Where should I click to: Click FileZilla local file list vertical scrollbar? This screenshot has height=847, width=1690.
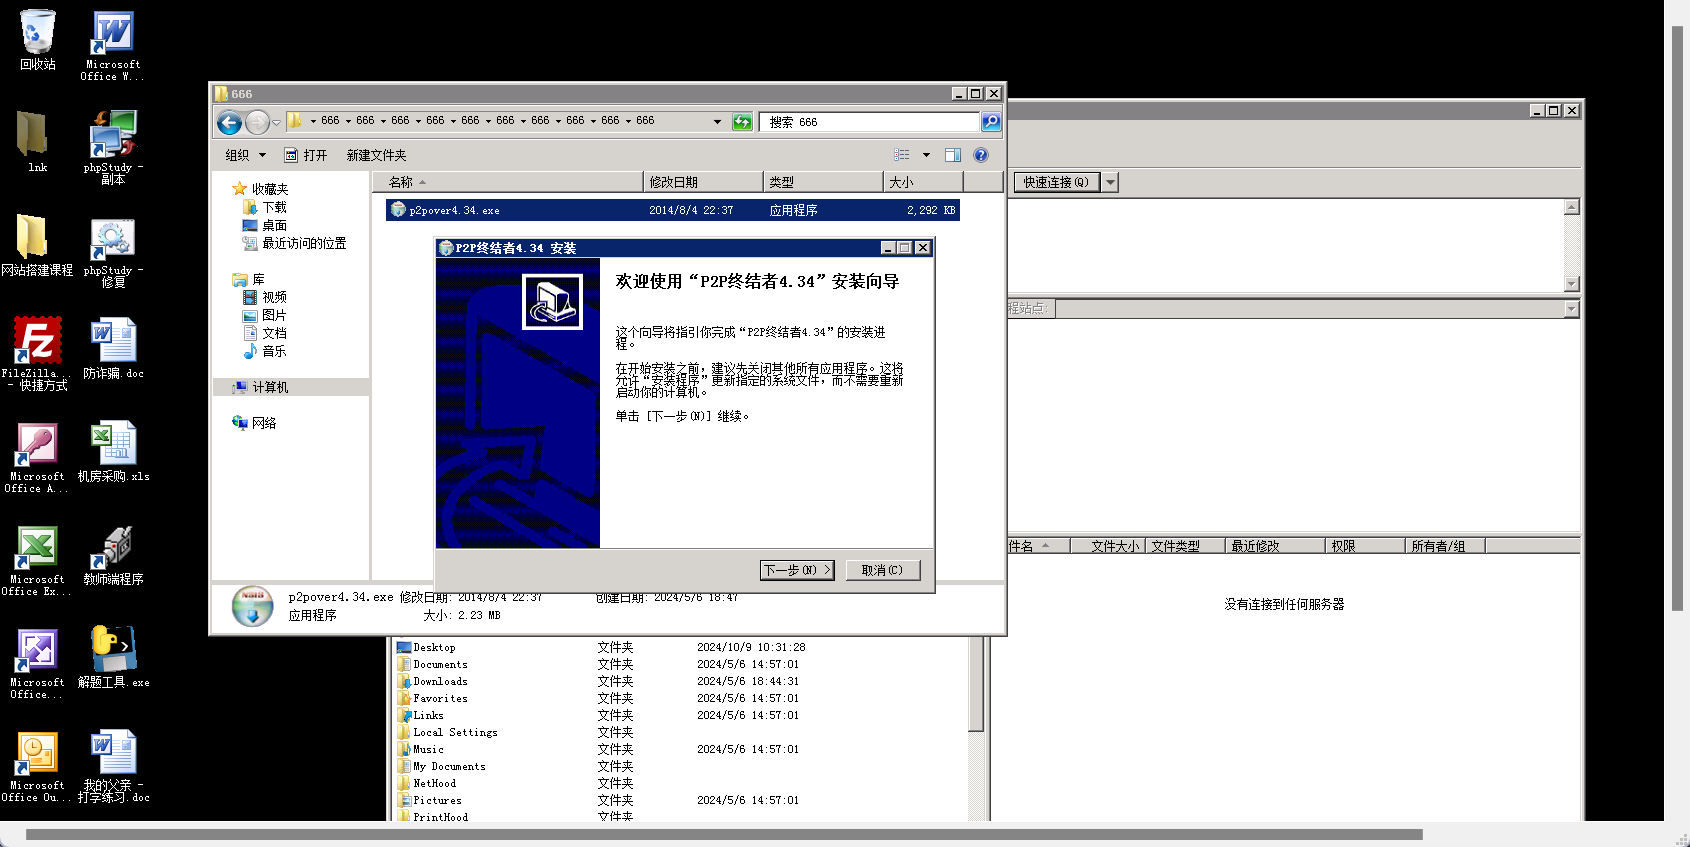click(x=976, y=685)
